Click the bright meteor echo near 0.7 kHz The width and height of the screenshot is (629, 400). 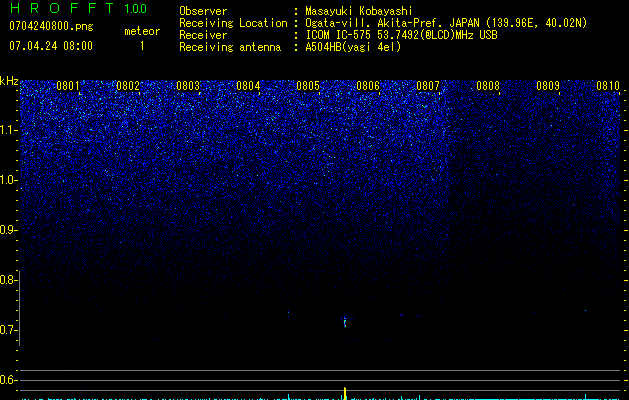(x=345, y=321)
